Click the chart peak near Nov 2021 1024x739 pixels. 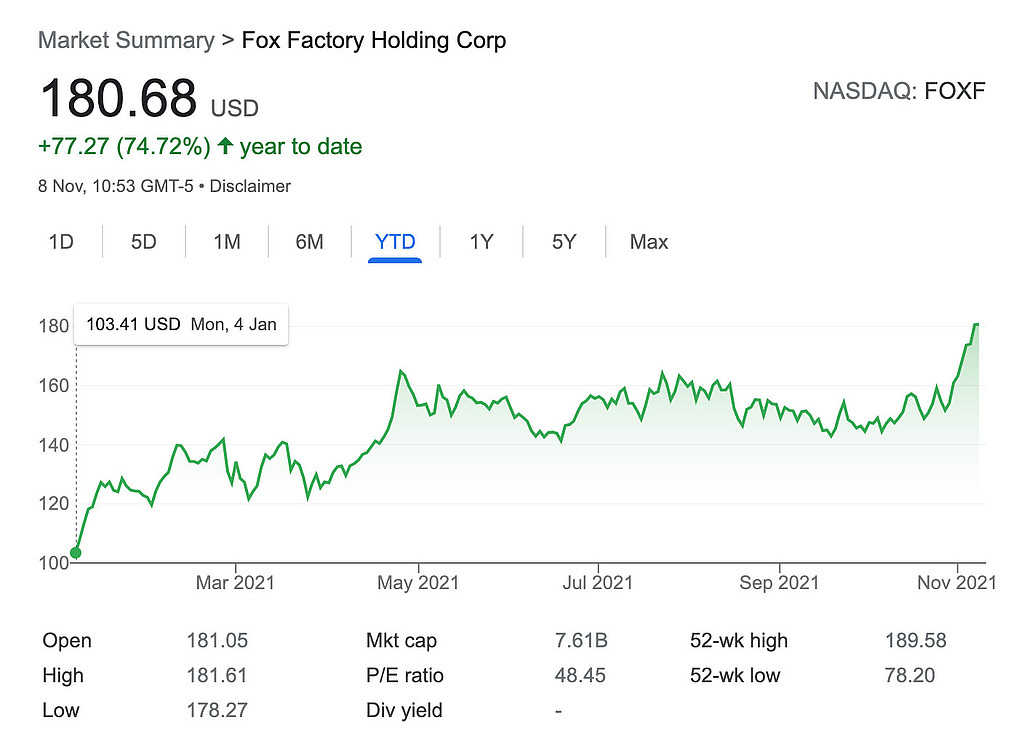pyautogui.click(x=976, y=324)
